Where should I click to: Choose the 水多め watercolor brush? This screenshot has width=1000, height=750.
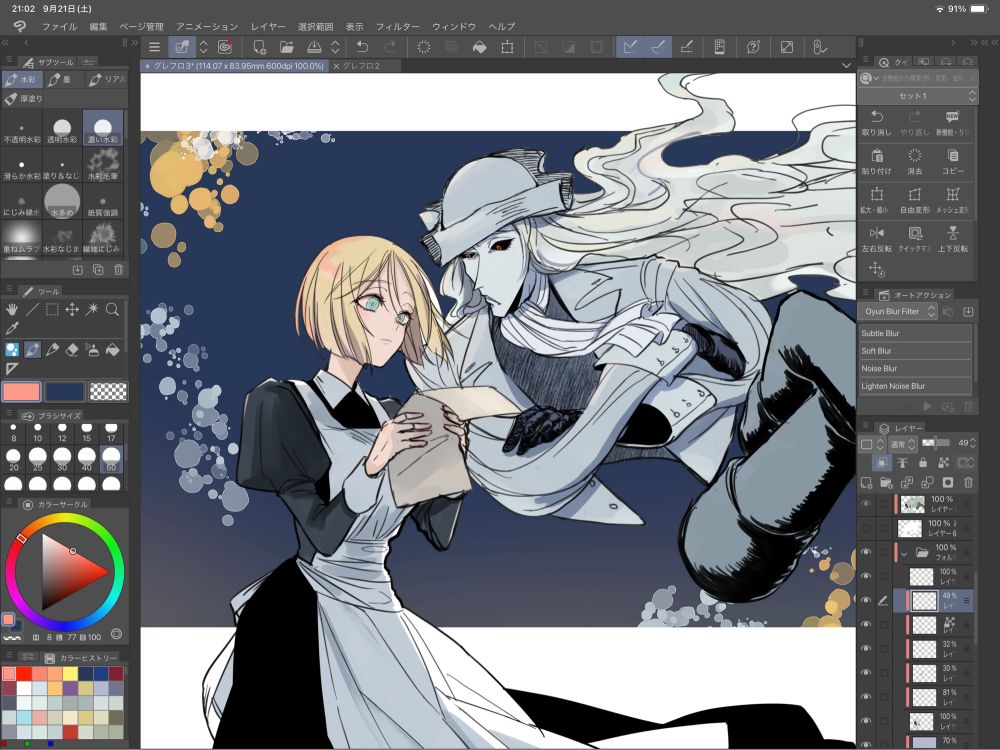62,201
